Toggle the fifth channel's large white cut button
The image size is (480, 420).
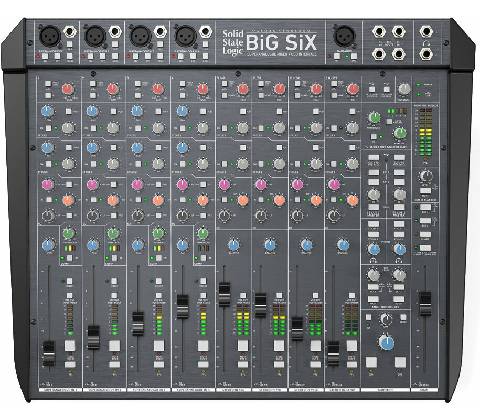243,346
